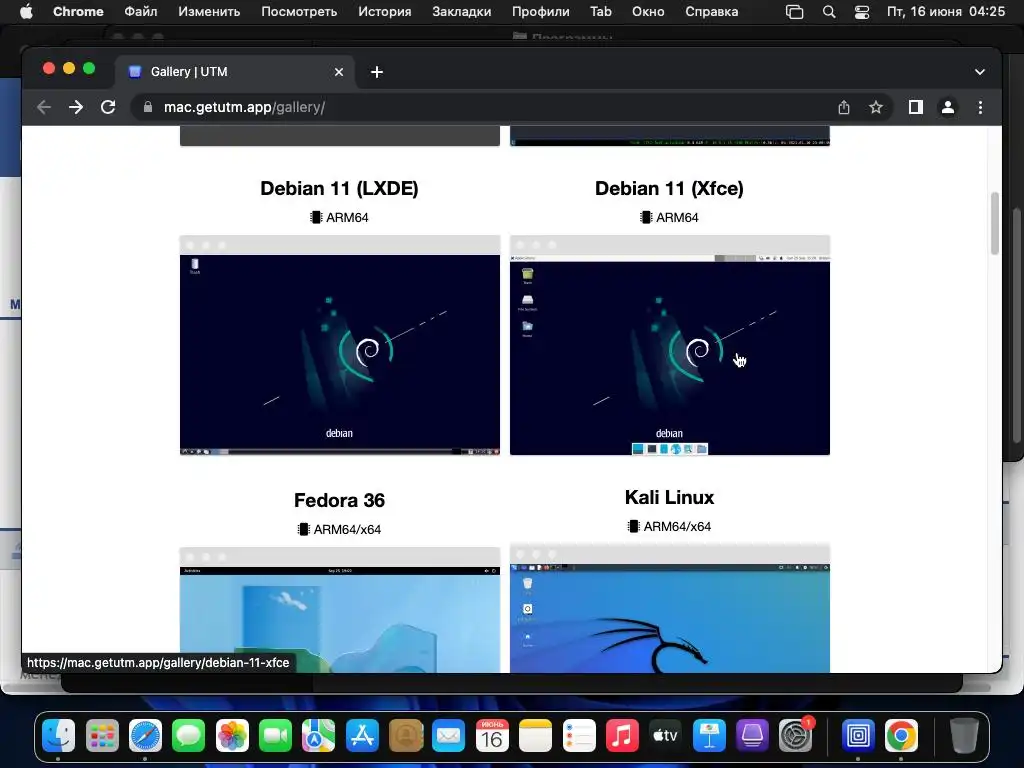Viewport: 1024px width, 768px height.
Task: Open a new tab with plus button
Action: pyautogui.click(x=377, y=72)
